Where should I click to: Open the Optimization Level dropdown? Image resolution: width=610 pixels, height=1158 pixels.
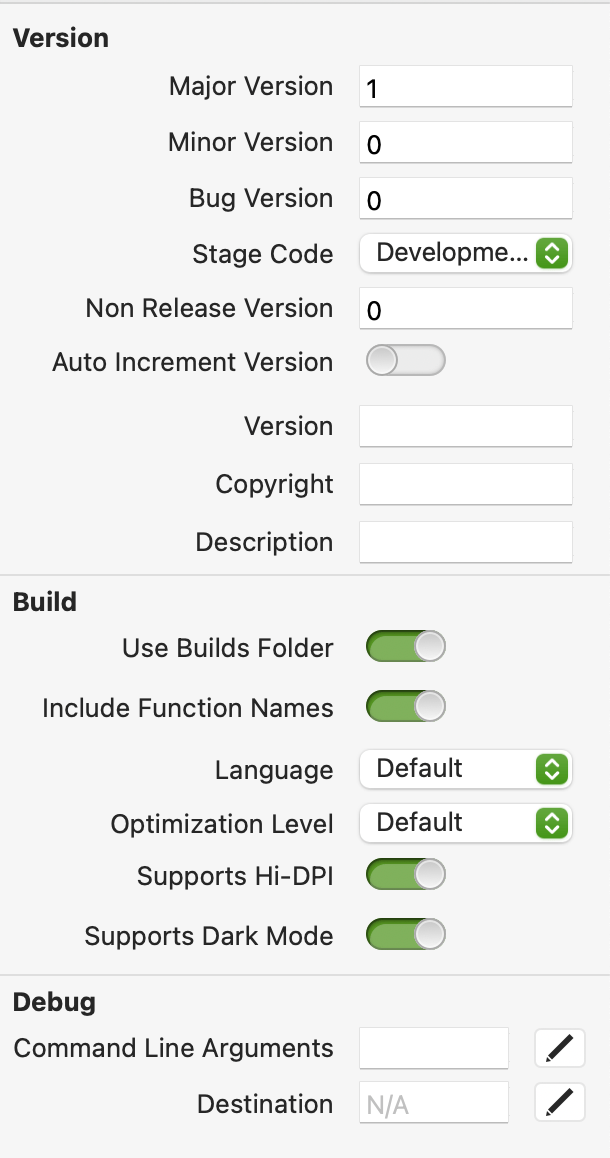coord(465,822)
